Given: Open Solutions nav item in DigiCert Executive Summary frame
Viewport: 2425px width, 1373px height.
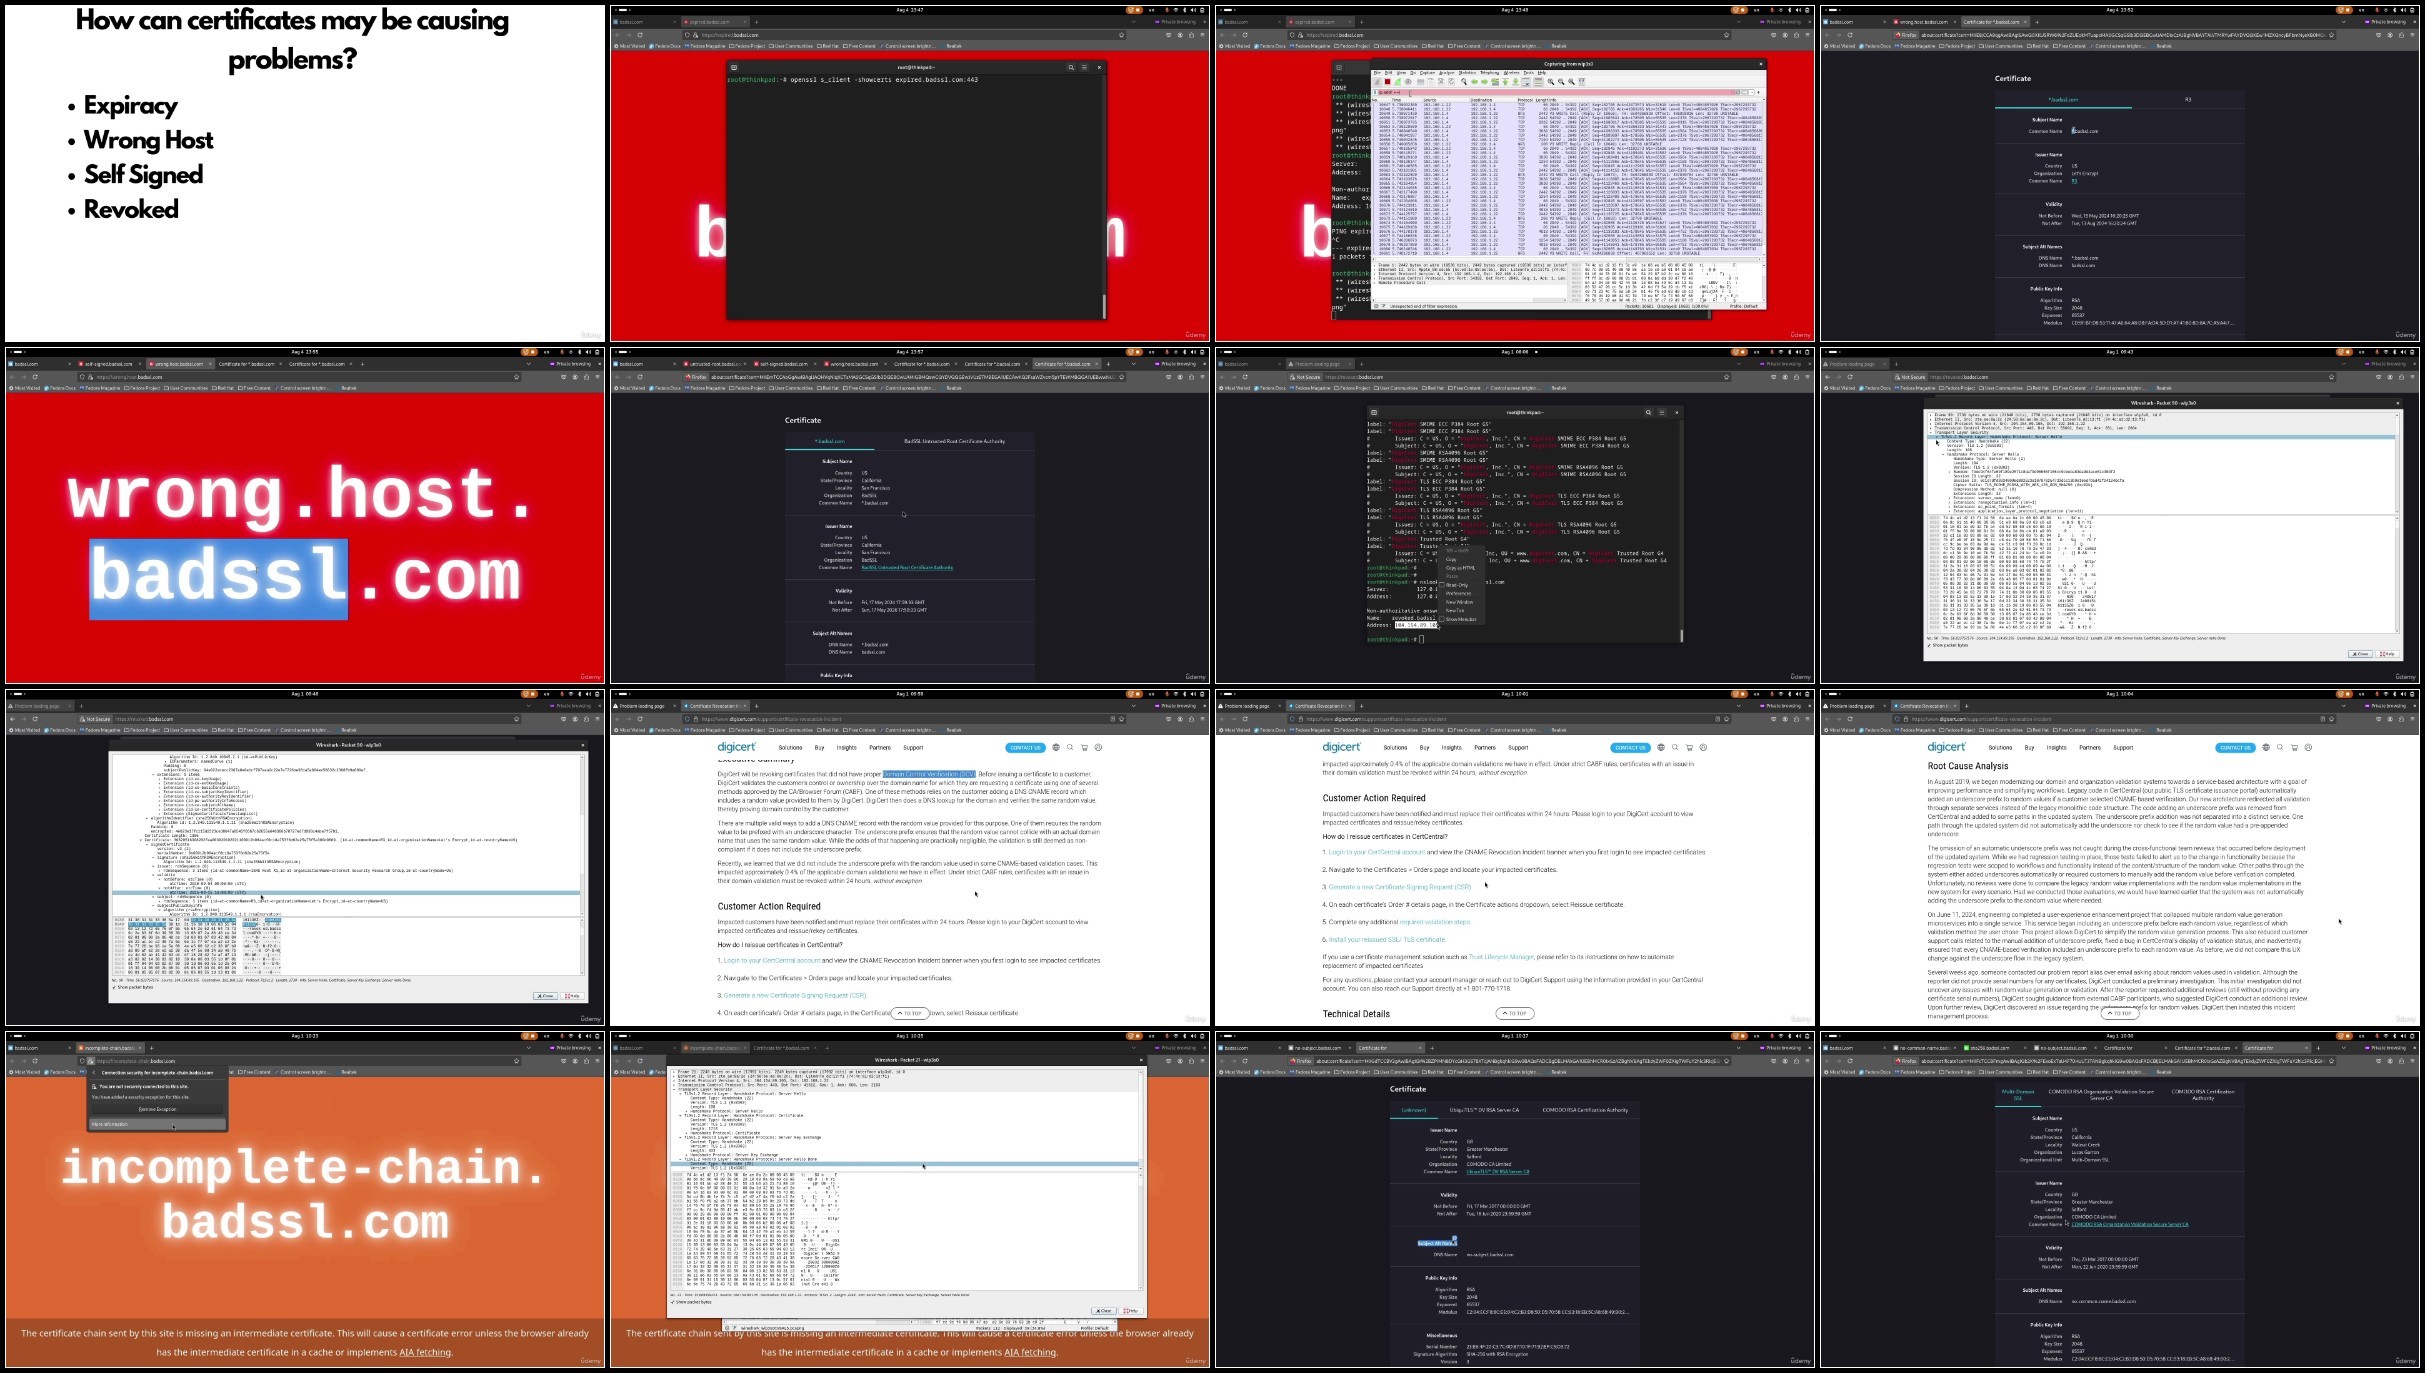Looking at the screenshot, I should [790, 747].
